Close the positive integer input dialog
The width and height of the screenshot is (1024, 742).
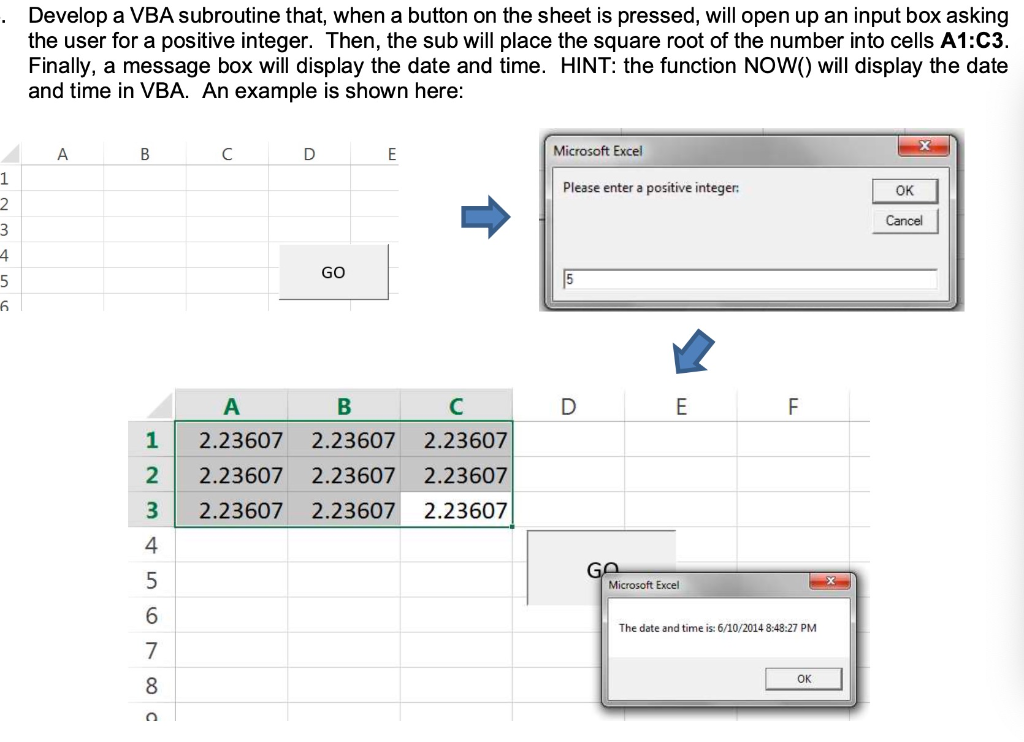point(925,145)
